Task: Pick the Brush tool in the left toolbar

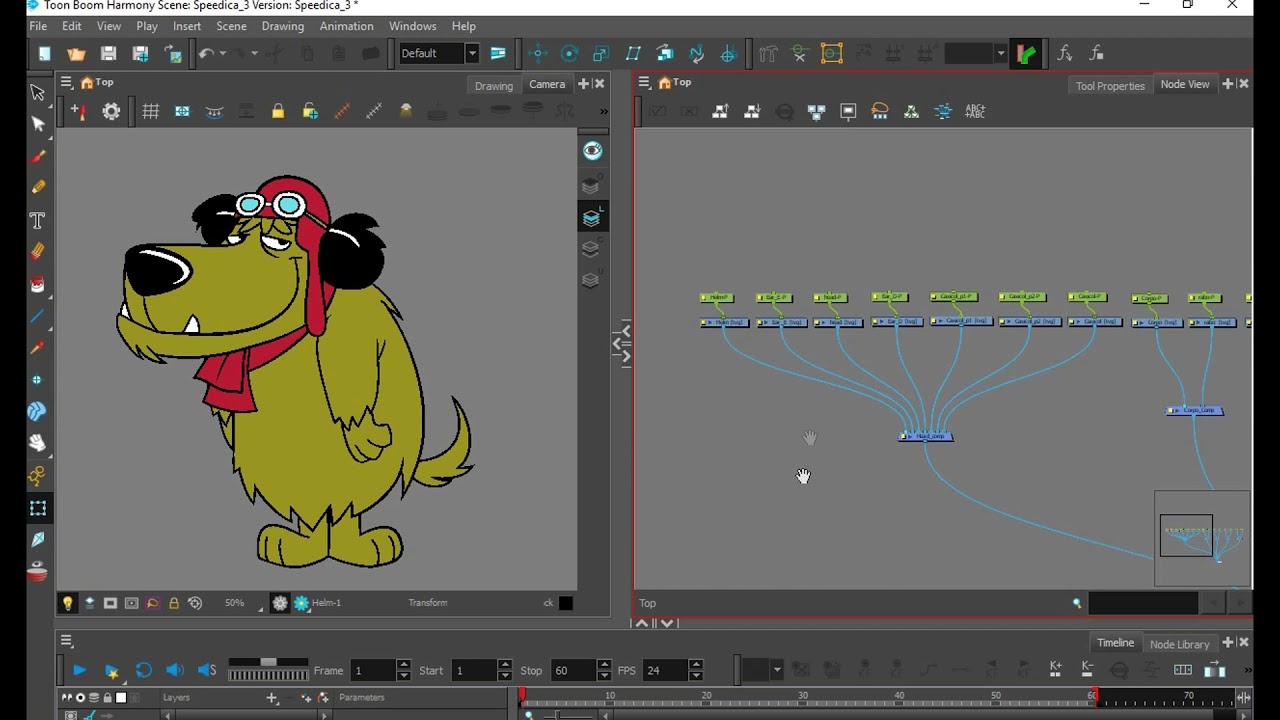Action: 38,156
